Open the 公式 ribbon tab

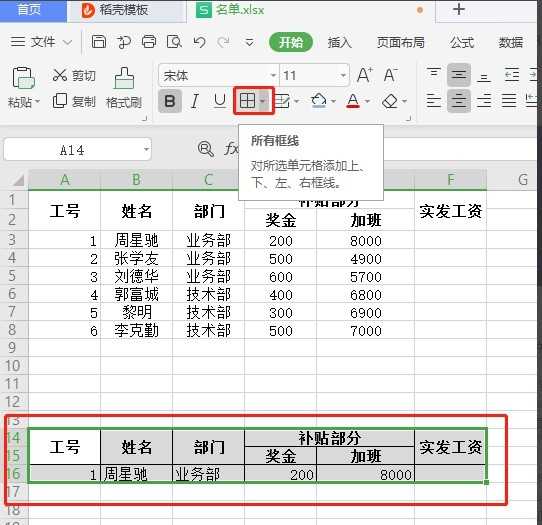[x=462, y=42]
